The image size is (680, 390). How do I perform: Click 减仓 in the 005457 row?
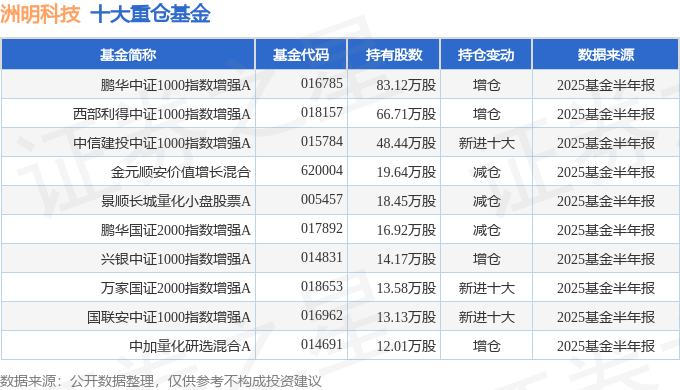coord(487,201)
